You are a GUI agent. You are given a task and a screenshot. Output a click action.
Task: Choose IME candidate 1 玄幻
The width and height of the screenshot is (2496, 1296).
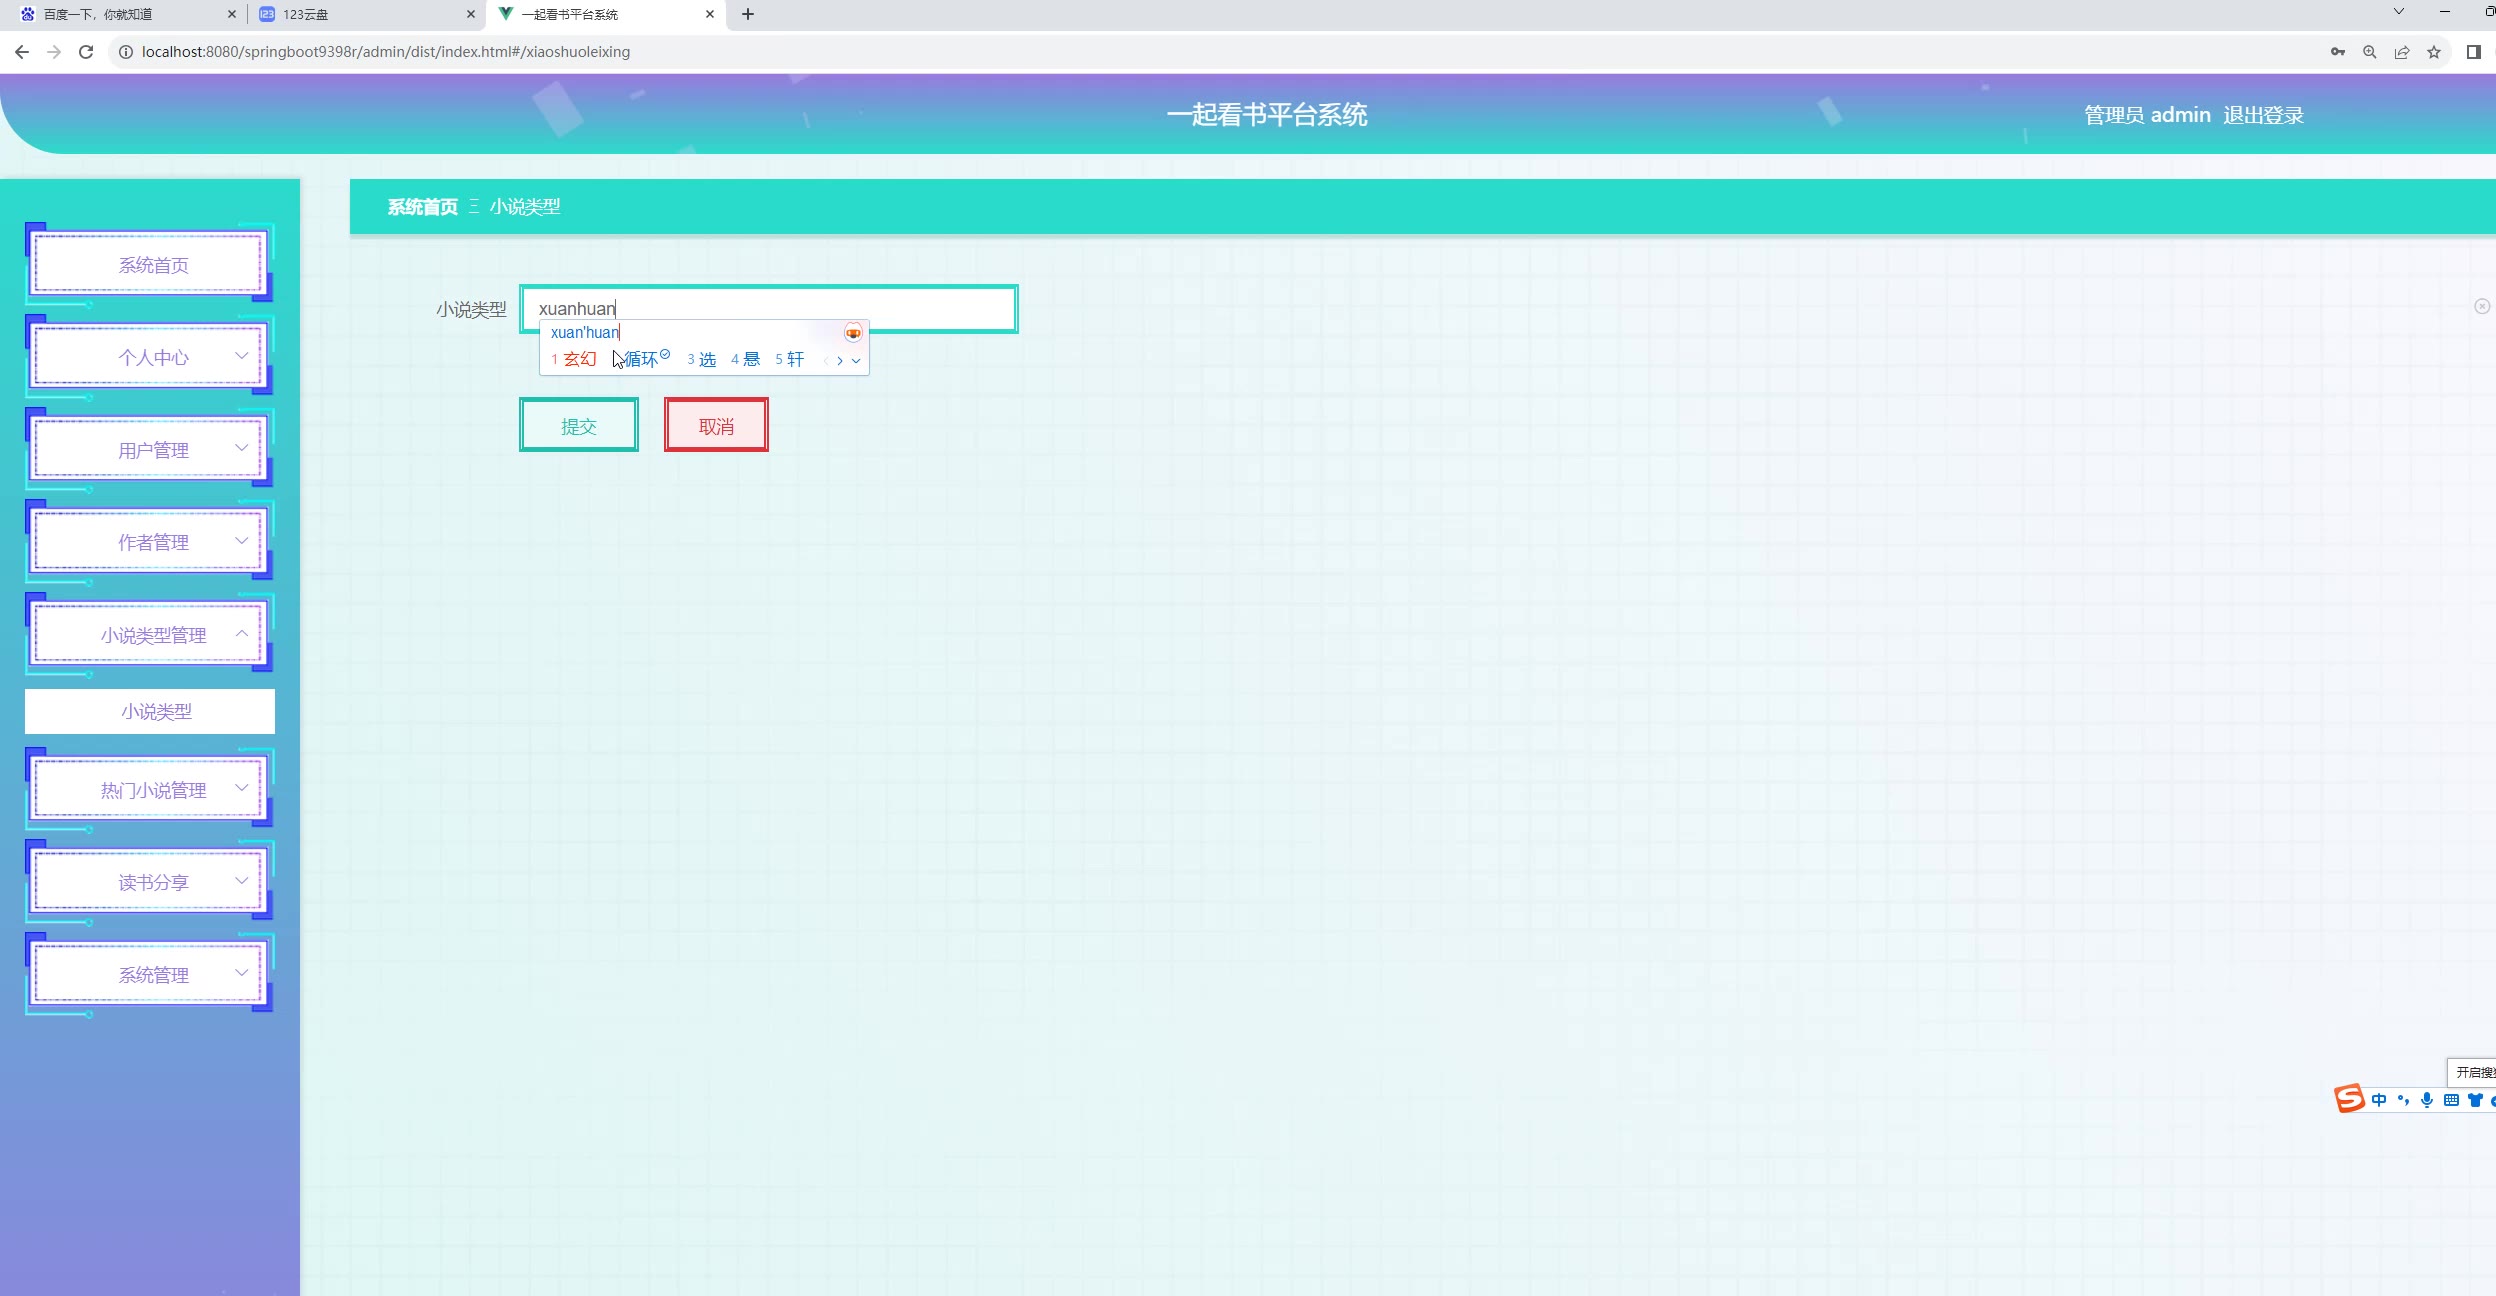[x=574, y=359]
